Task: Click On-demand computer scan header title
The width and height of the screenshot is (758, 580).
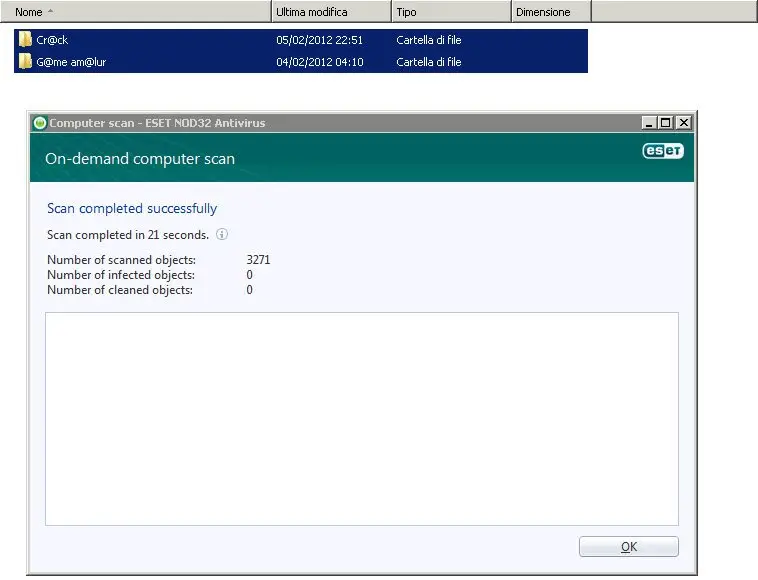Action: click(140, 159)
